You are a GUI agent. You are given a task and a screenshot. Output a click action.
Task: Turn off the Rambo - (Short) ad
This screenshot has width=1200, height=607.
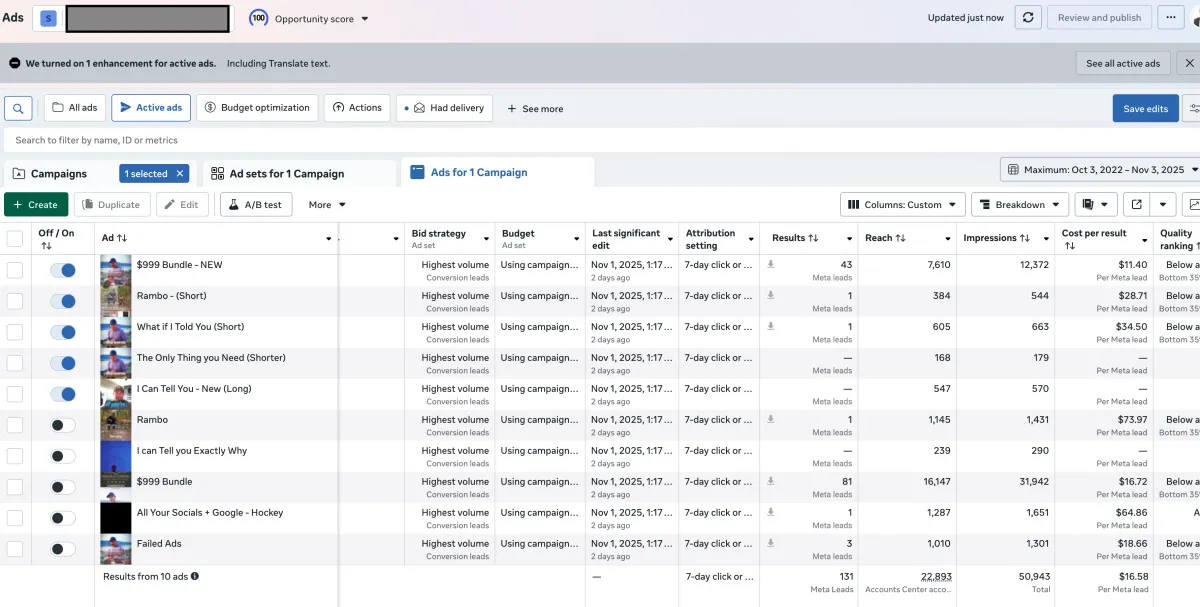click(63, 301)
